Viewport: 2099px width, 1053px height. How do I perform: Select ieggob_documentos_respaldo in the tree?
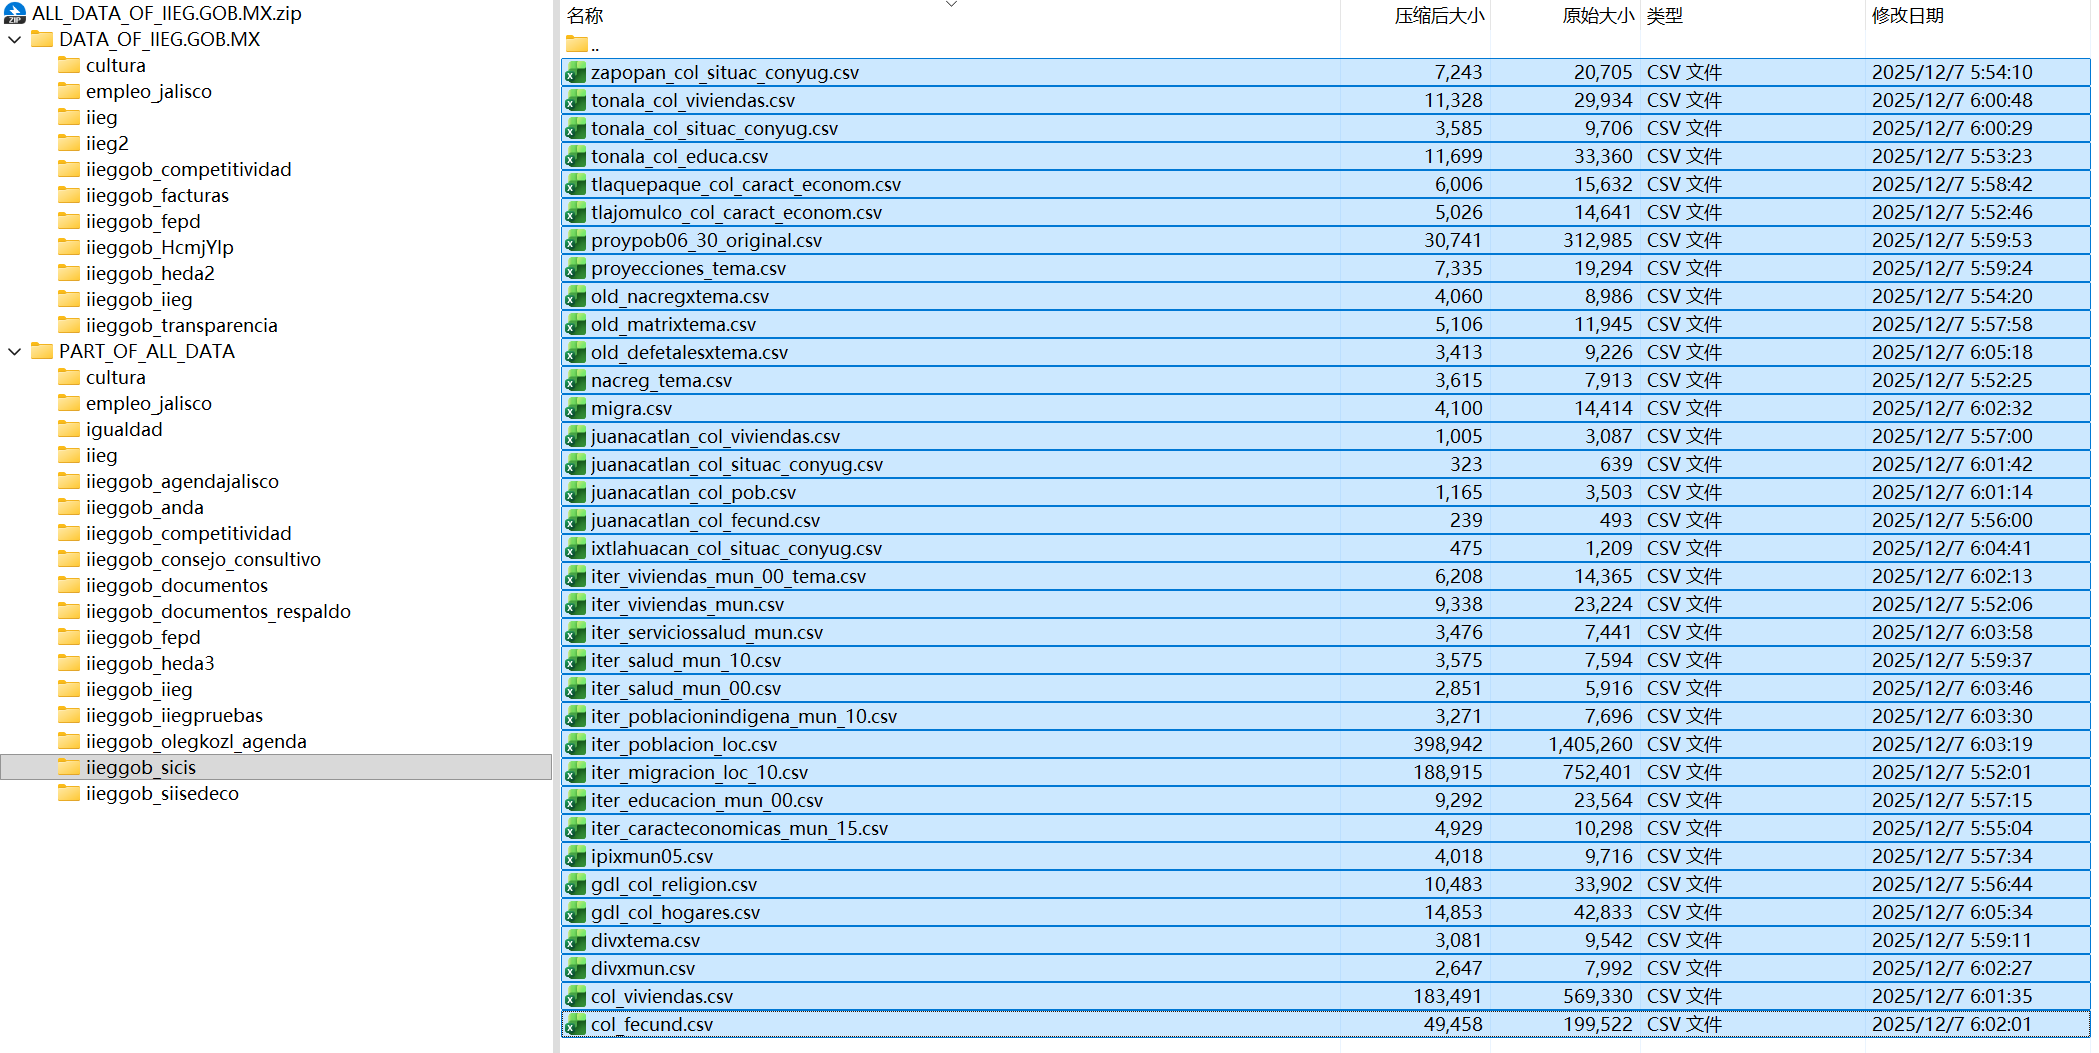[x=218, y=611]
